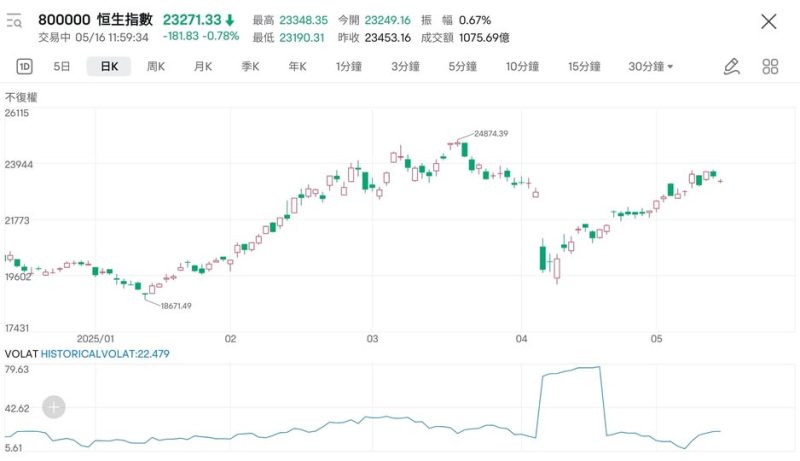Switch to 周K weekly candlestick
The width and height of the screenshot is (800, 461).
point(155,67)
